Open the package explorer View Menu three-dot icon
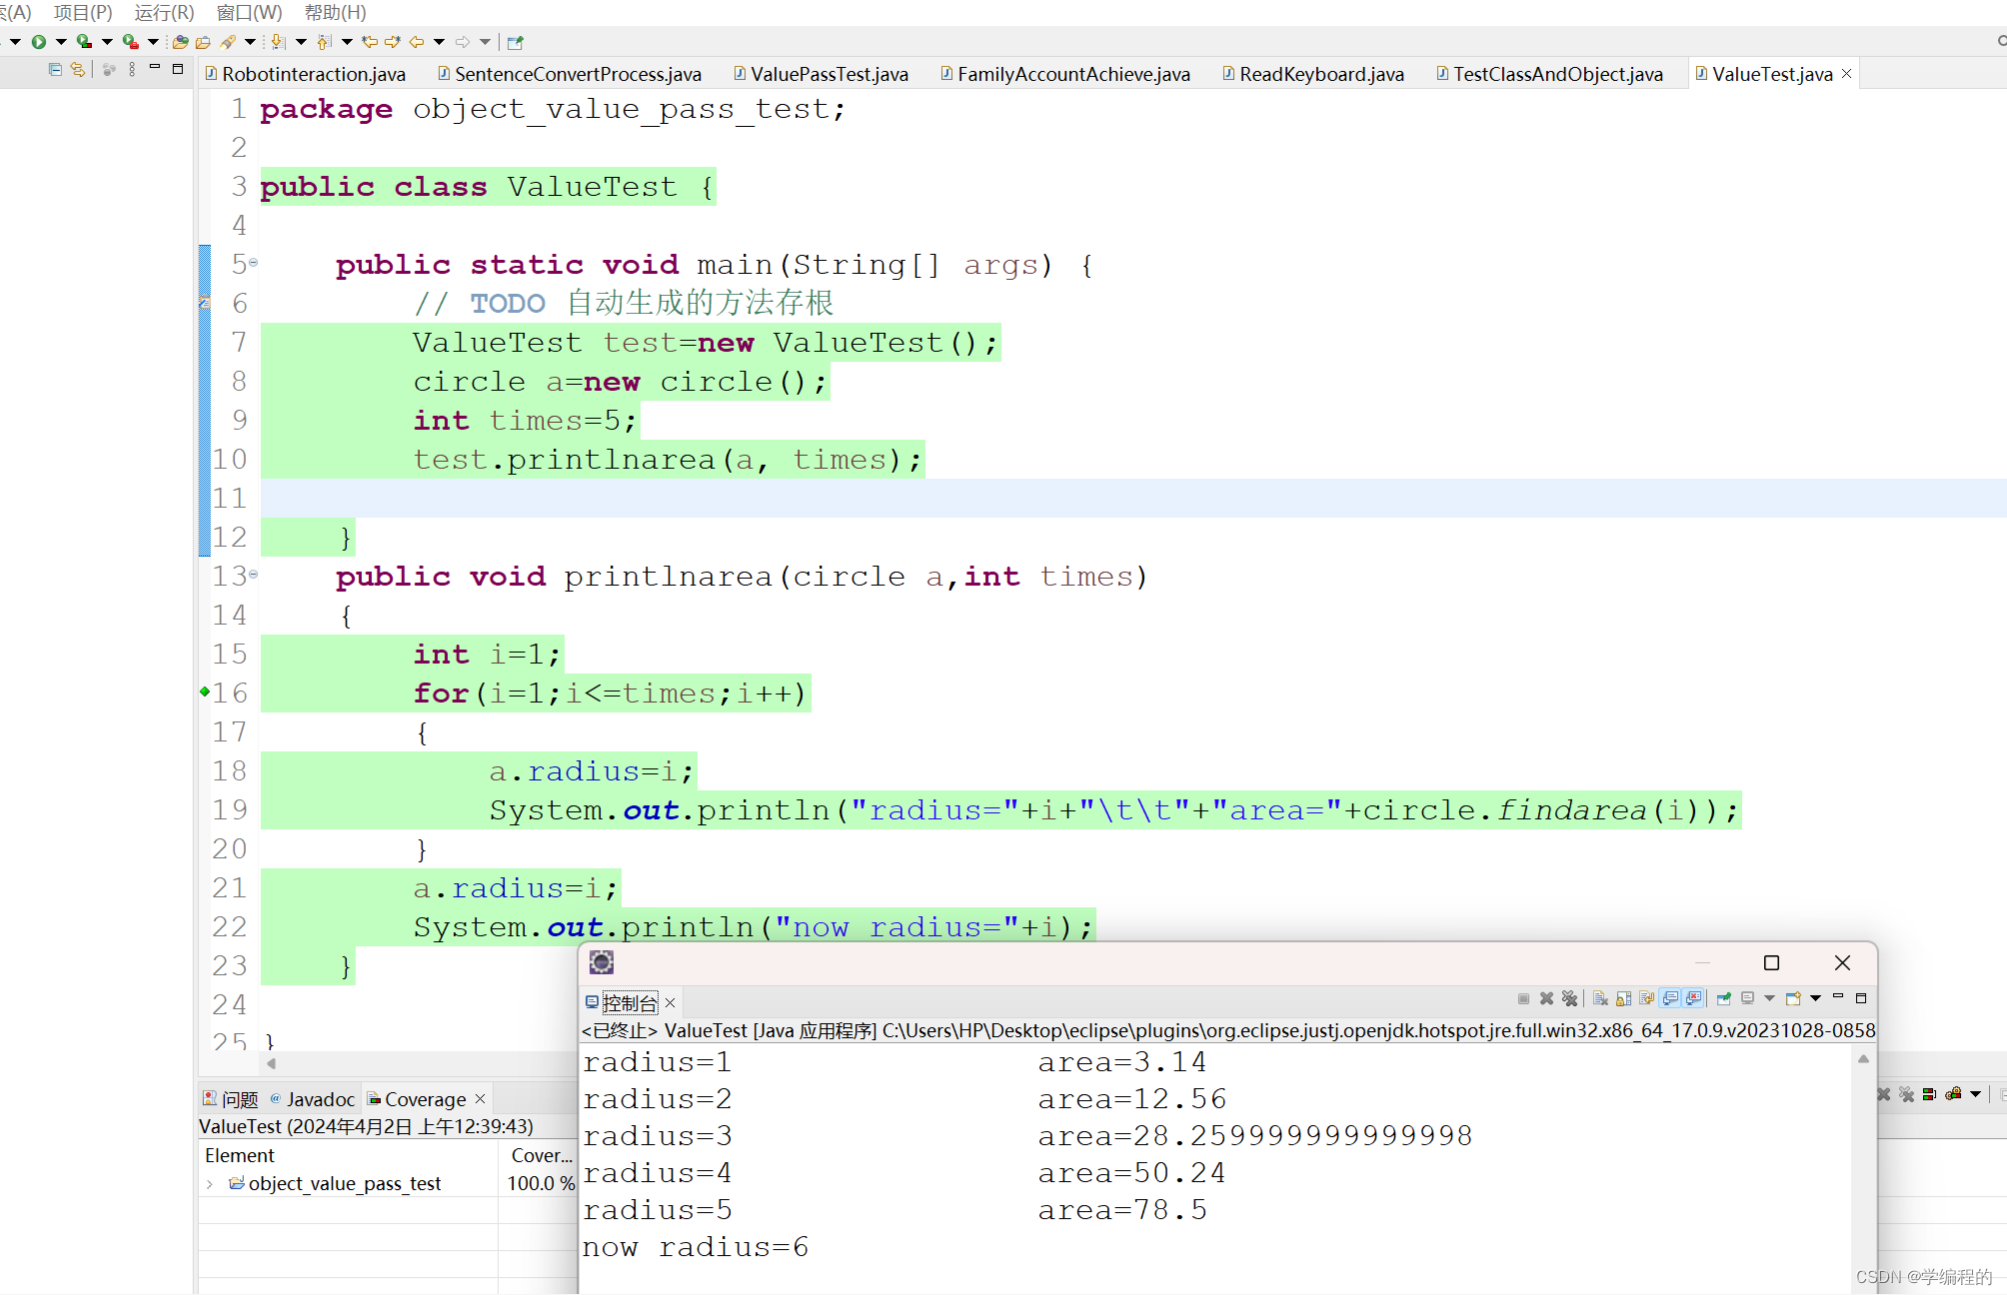2007x1295 pixels. 132,70
